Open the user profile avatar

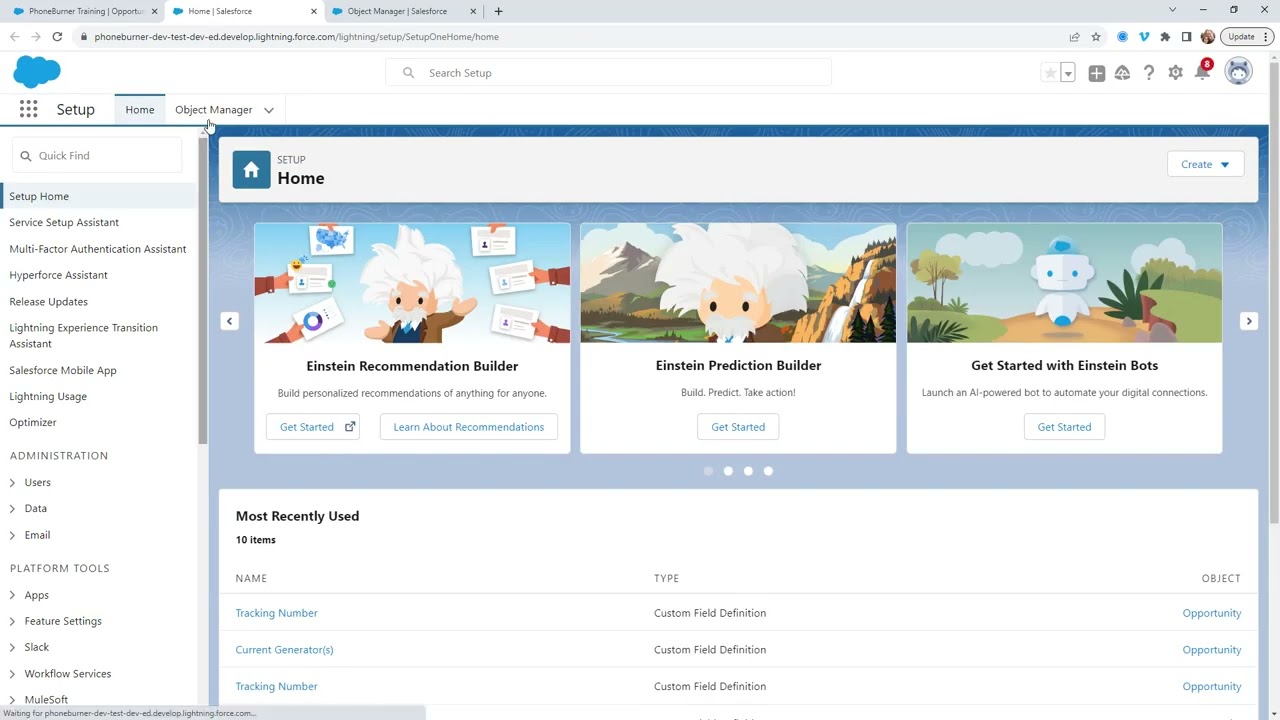click(1239, 71)
